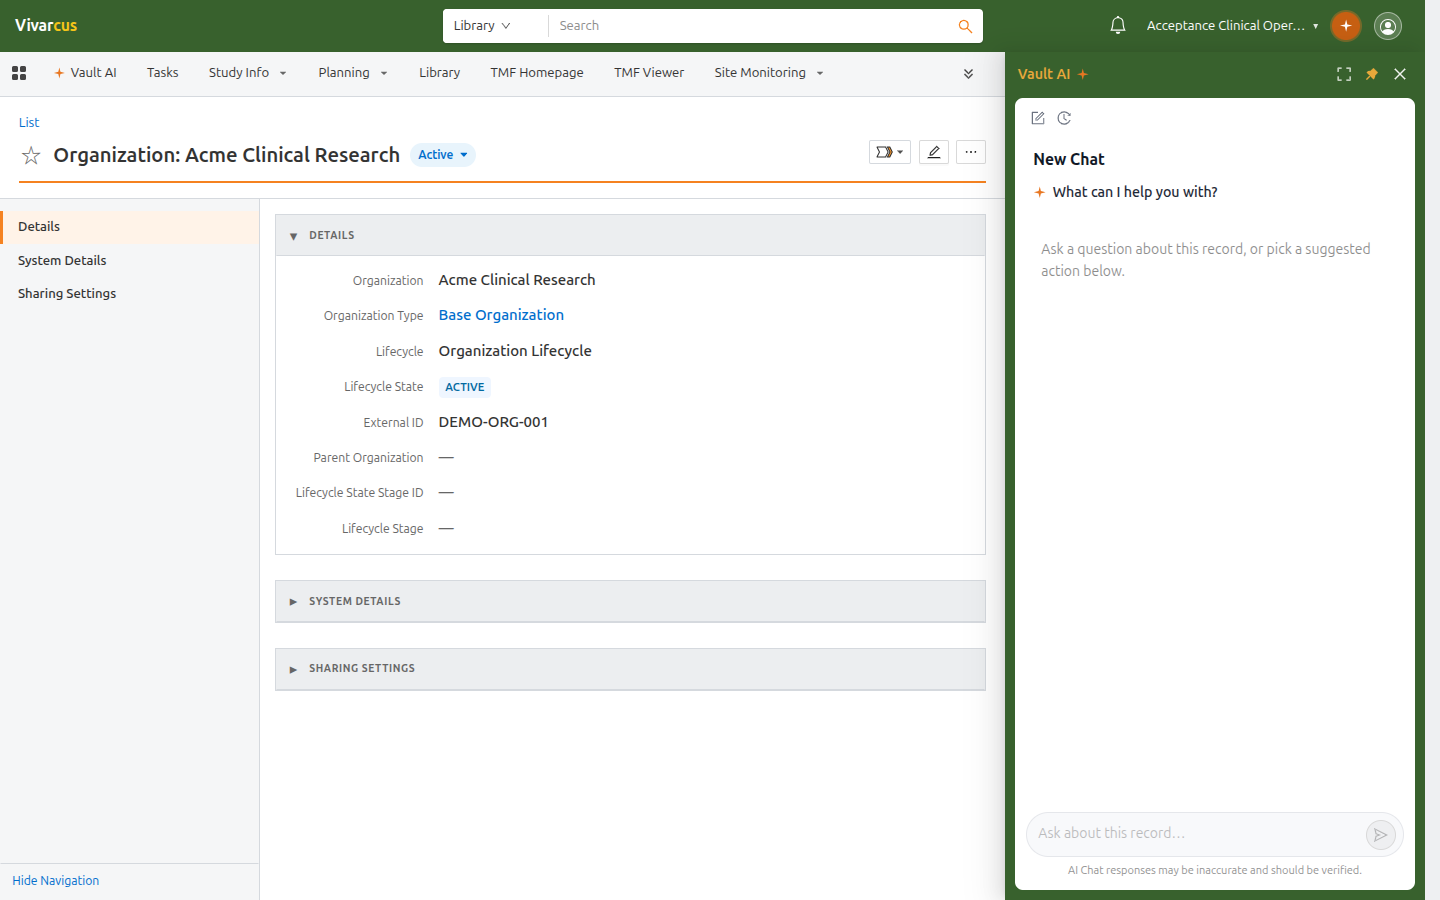Click the pin icon in Vault AI panel
The height and width of the screenshot is (900, 1440).
[1372, 74]
